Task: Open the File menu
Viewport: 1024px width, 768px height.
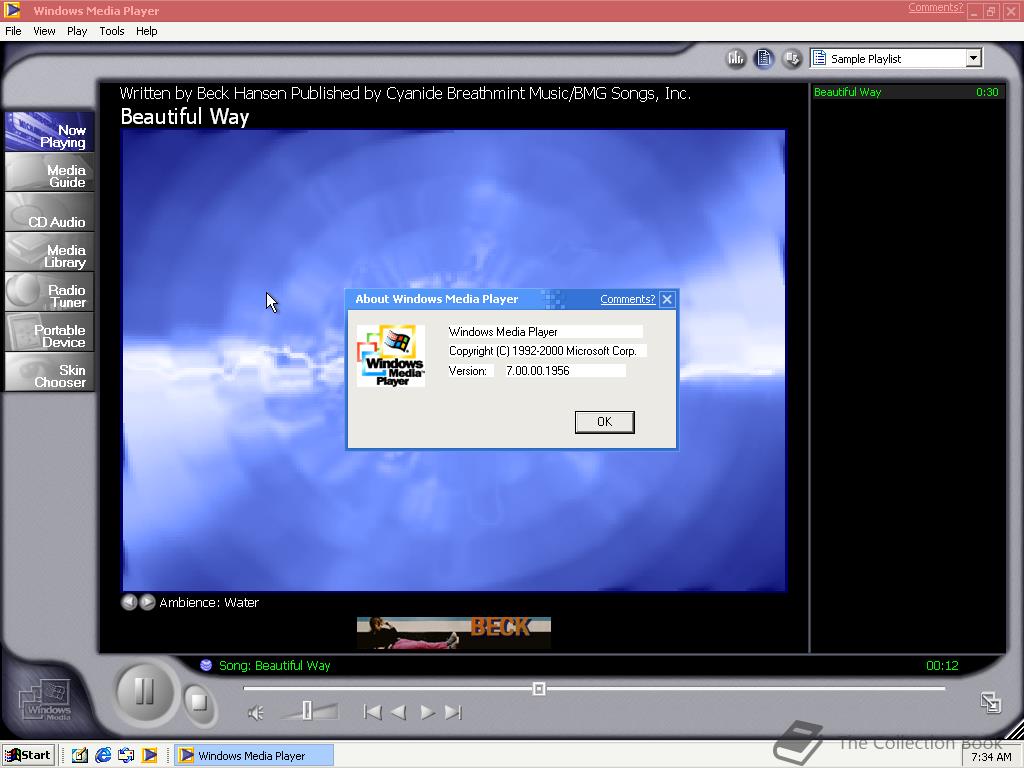Action: point(13,31)
